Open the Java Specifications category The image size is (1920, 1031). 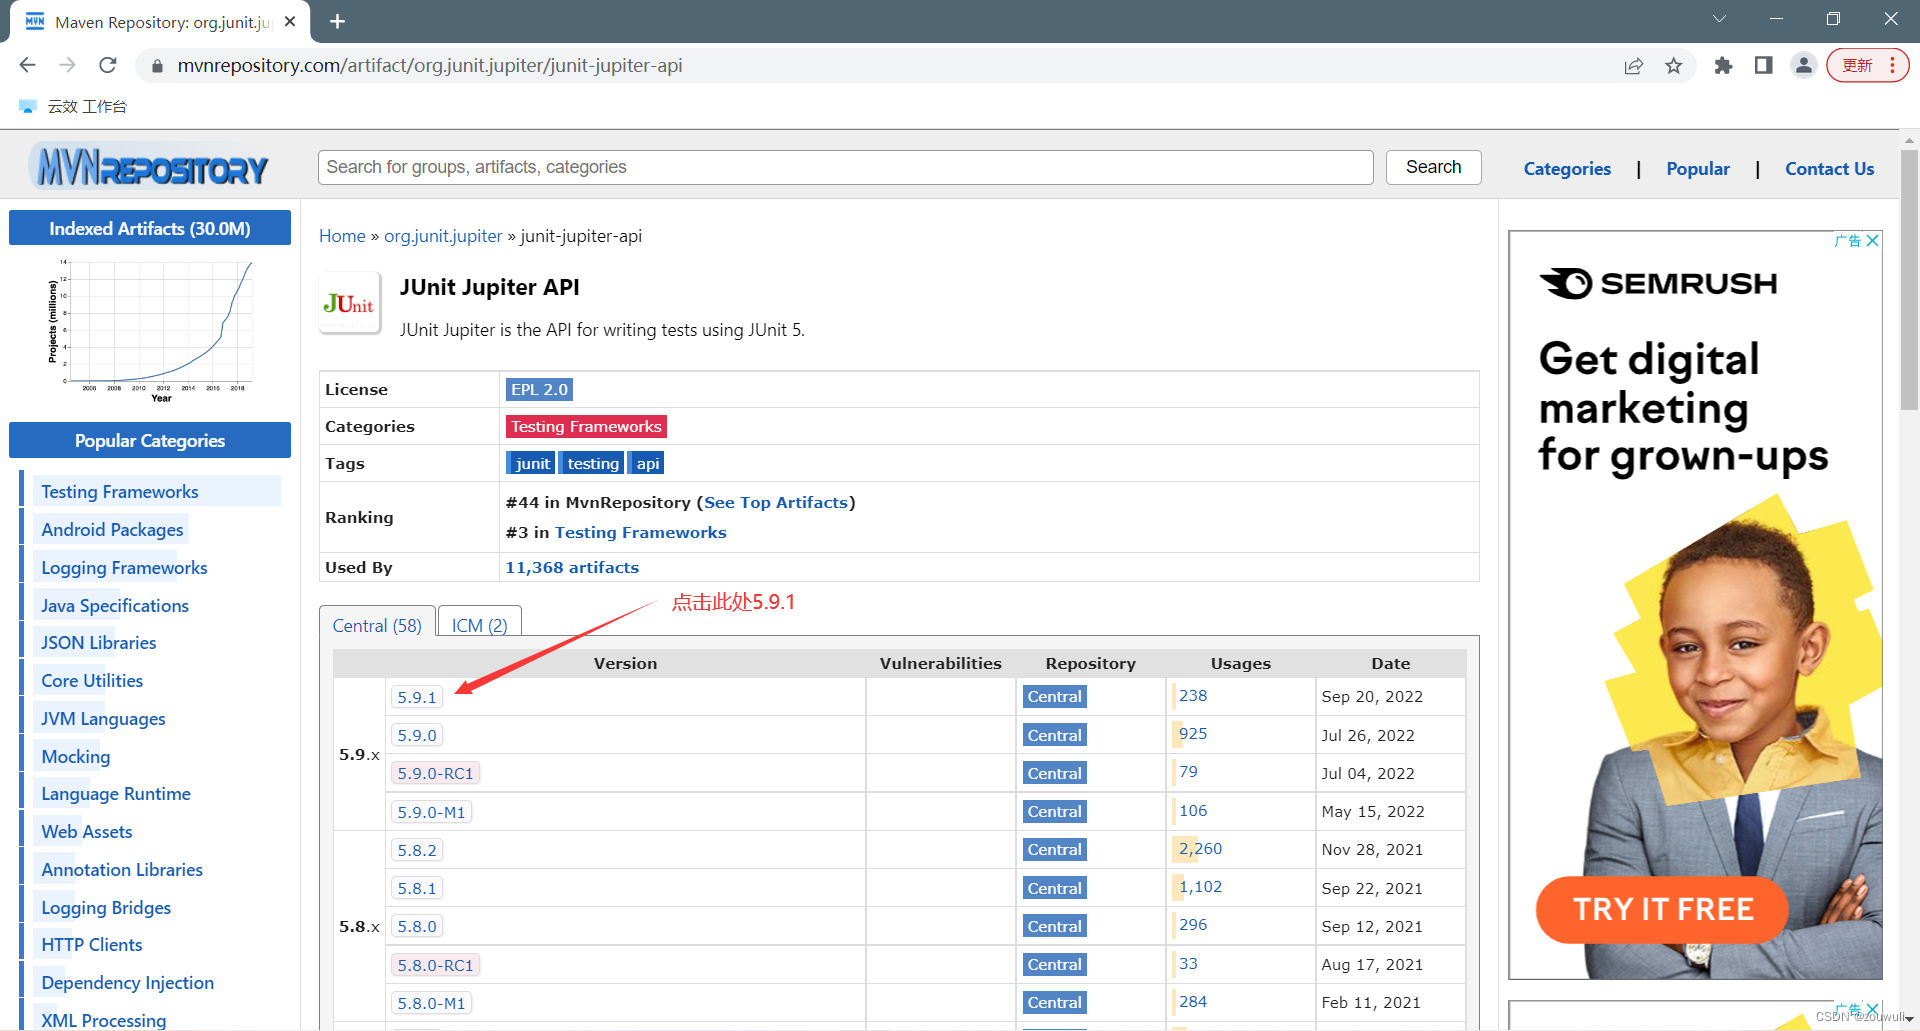point(115,605)
